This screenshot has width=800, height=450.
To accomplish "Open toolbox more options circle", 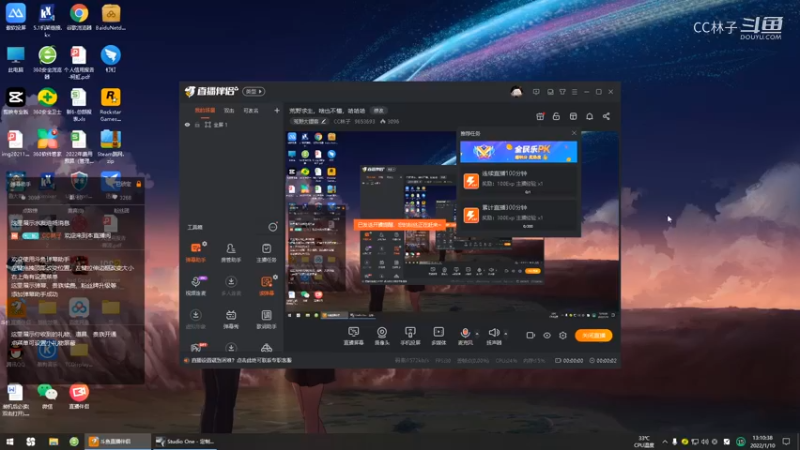I will (273, 227).
